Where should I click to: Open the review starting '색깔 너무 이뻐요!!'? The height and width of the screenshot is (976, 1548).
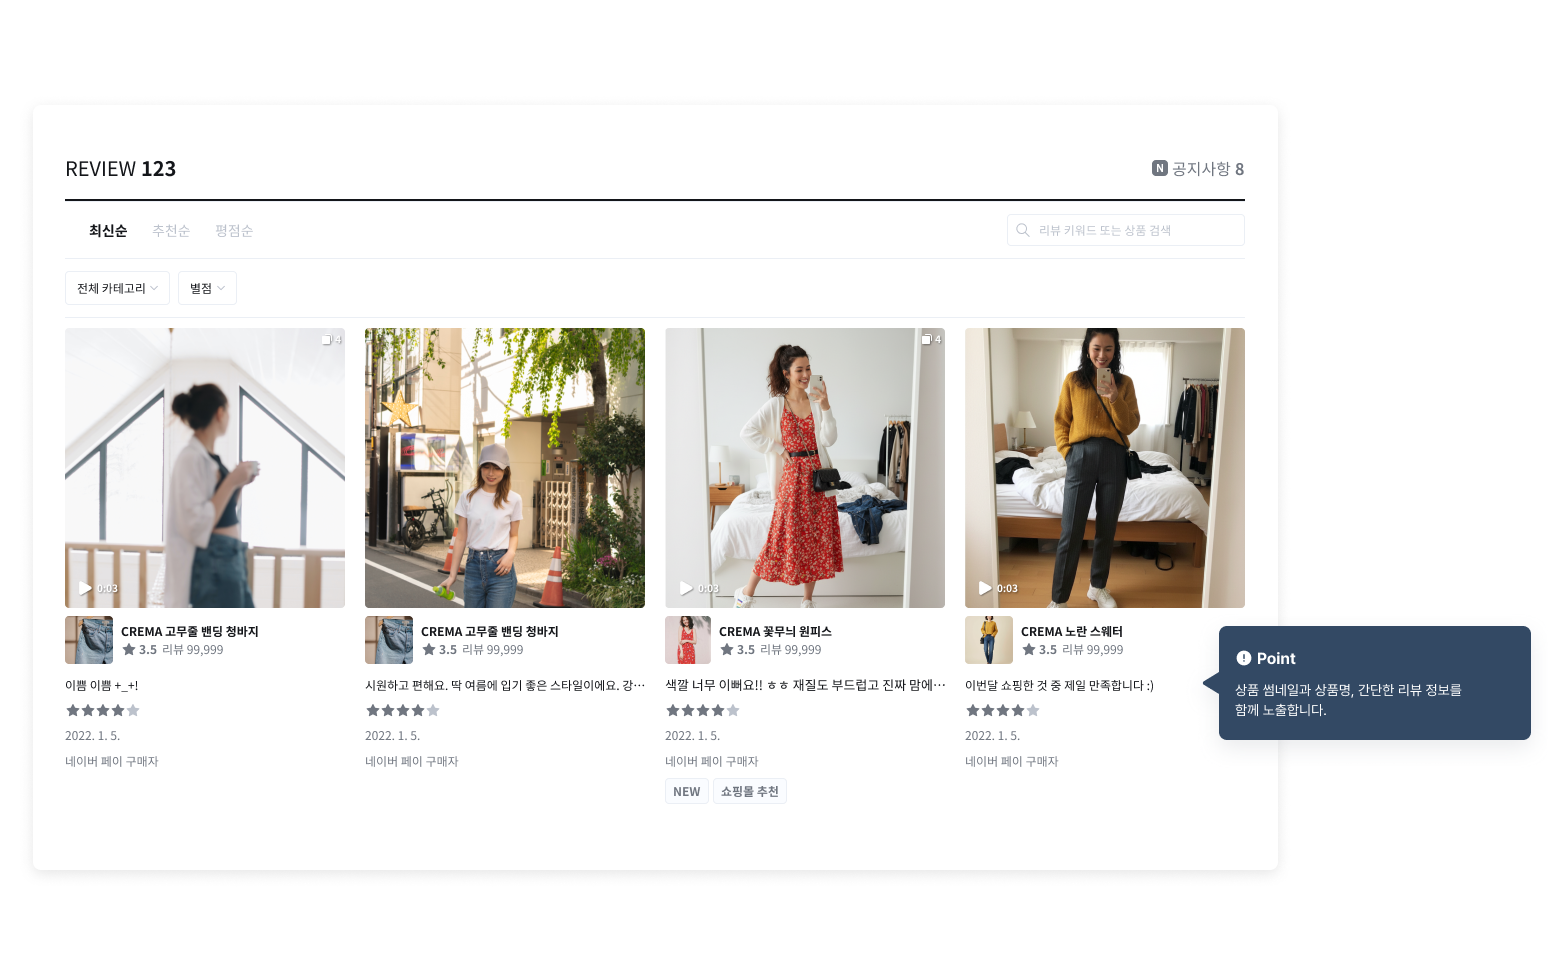(x=805, y=686)
